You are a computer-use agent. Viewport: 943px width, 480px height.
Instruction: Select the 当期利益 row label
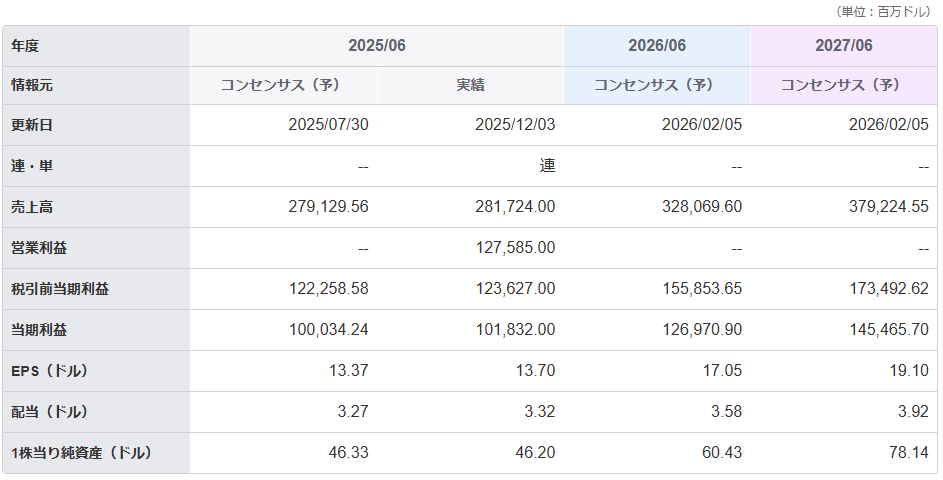(x=39, y=329)
